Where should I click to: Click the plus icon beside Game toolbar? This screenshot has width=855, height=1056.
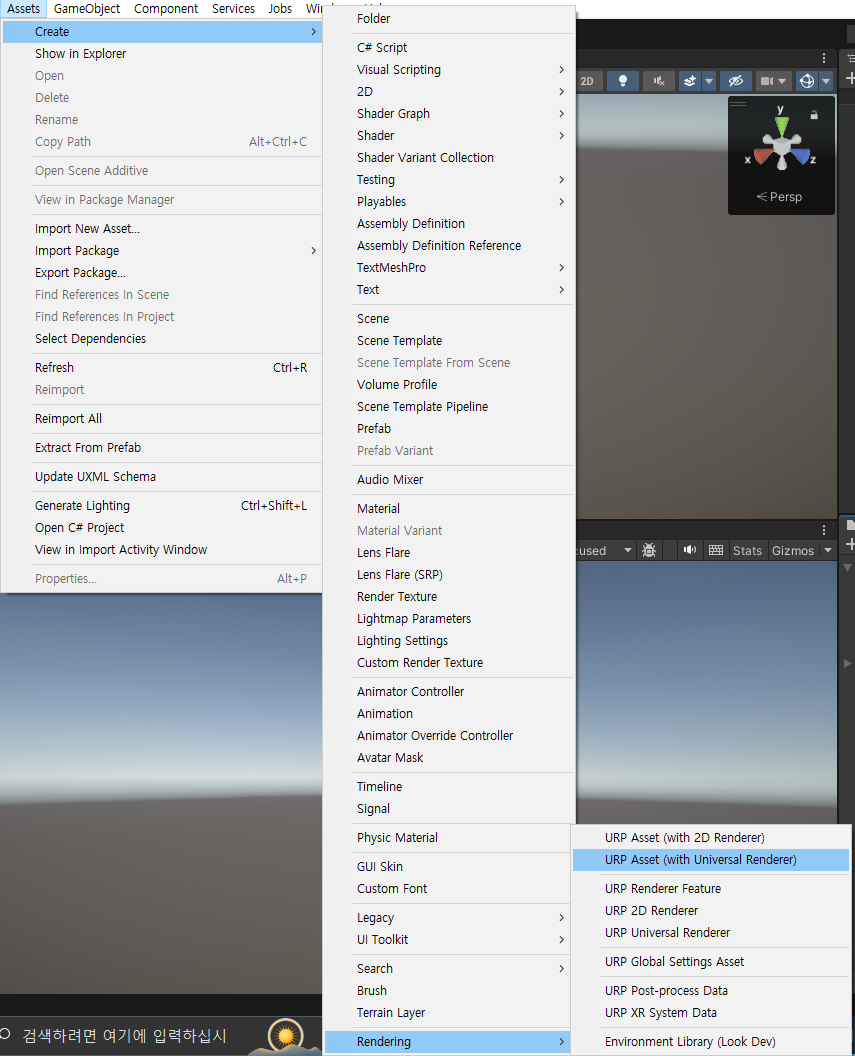coord(850,544)
